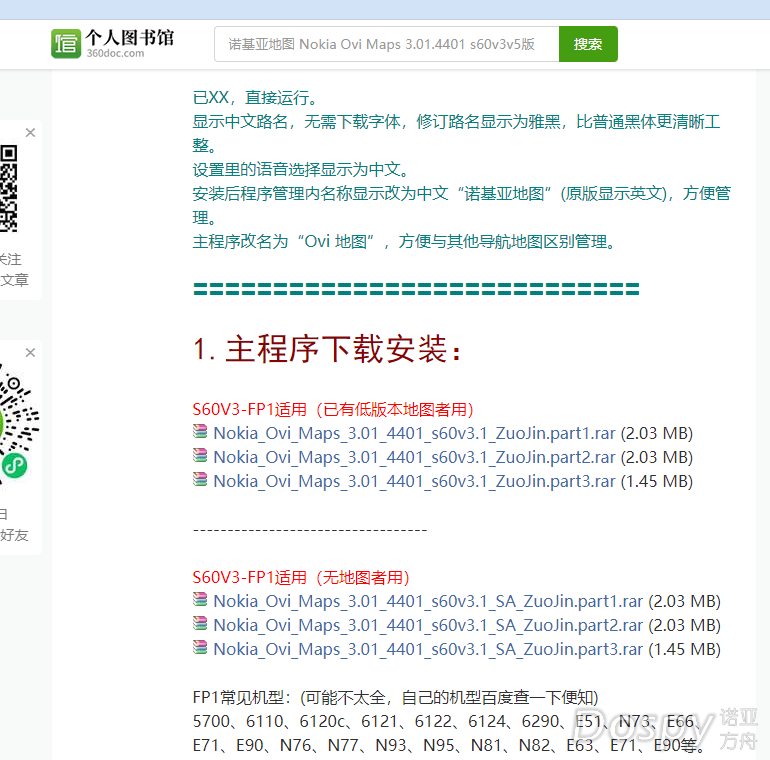Viewport: 770px width, 760px height.
Task: Click the line 已XX，直接运行。
Action: (x=255, y=98)
